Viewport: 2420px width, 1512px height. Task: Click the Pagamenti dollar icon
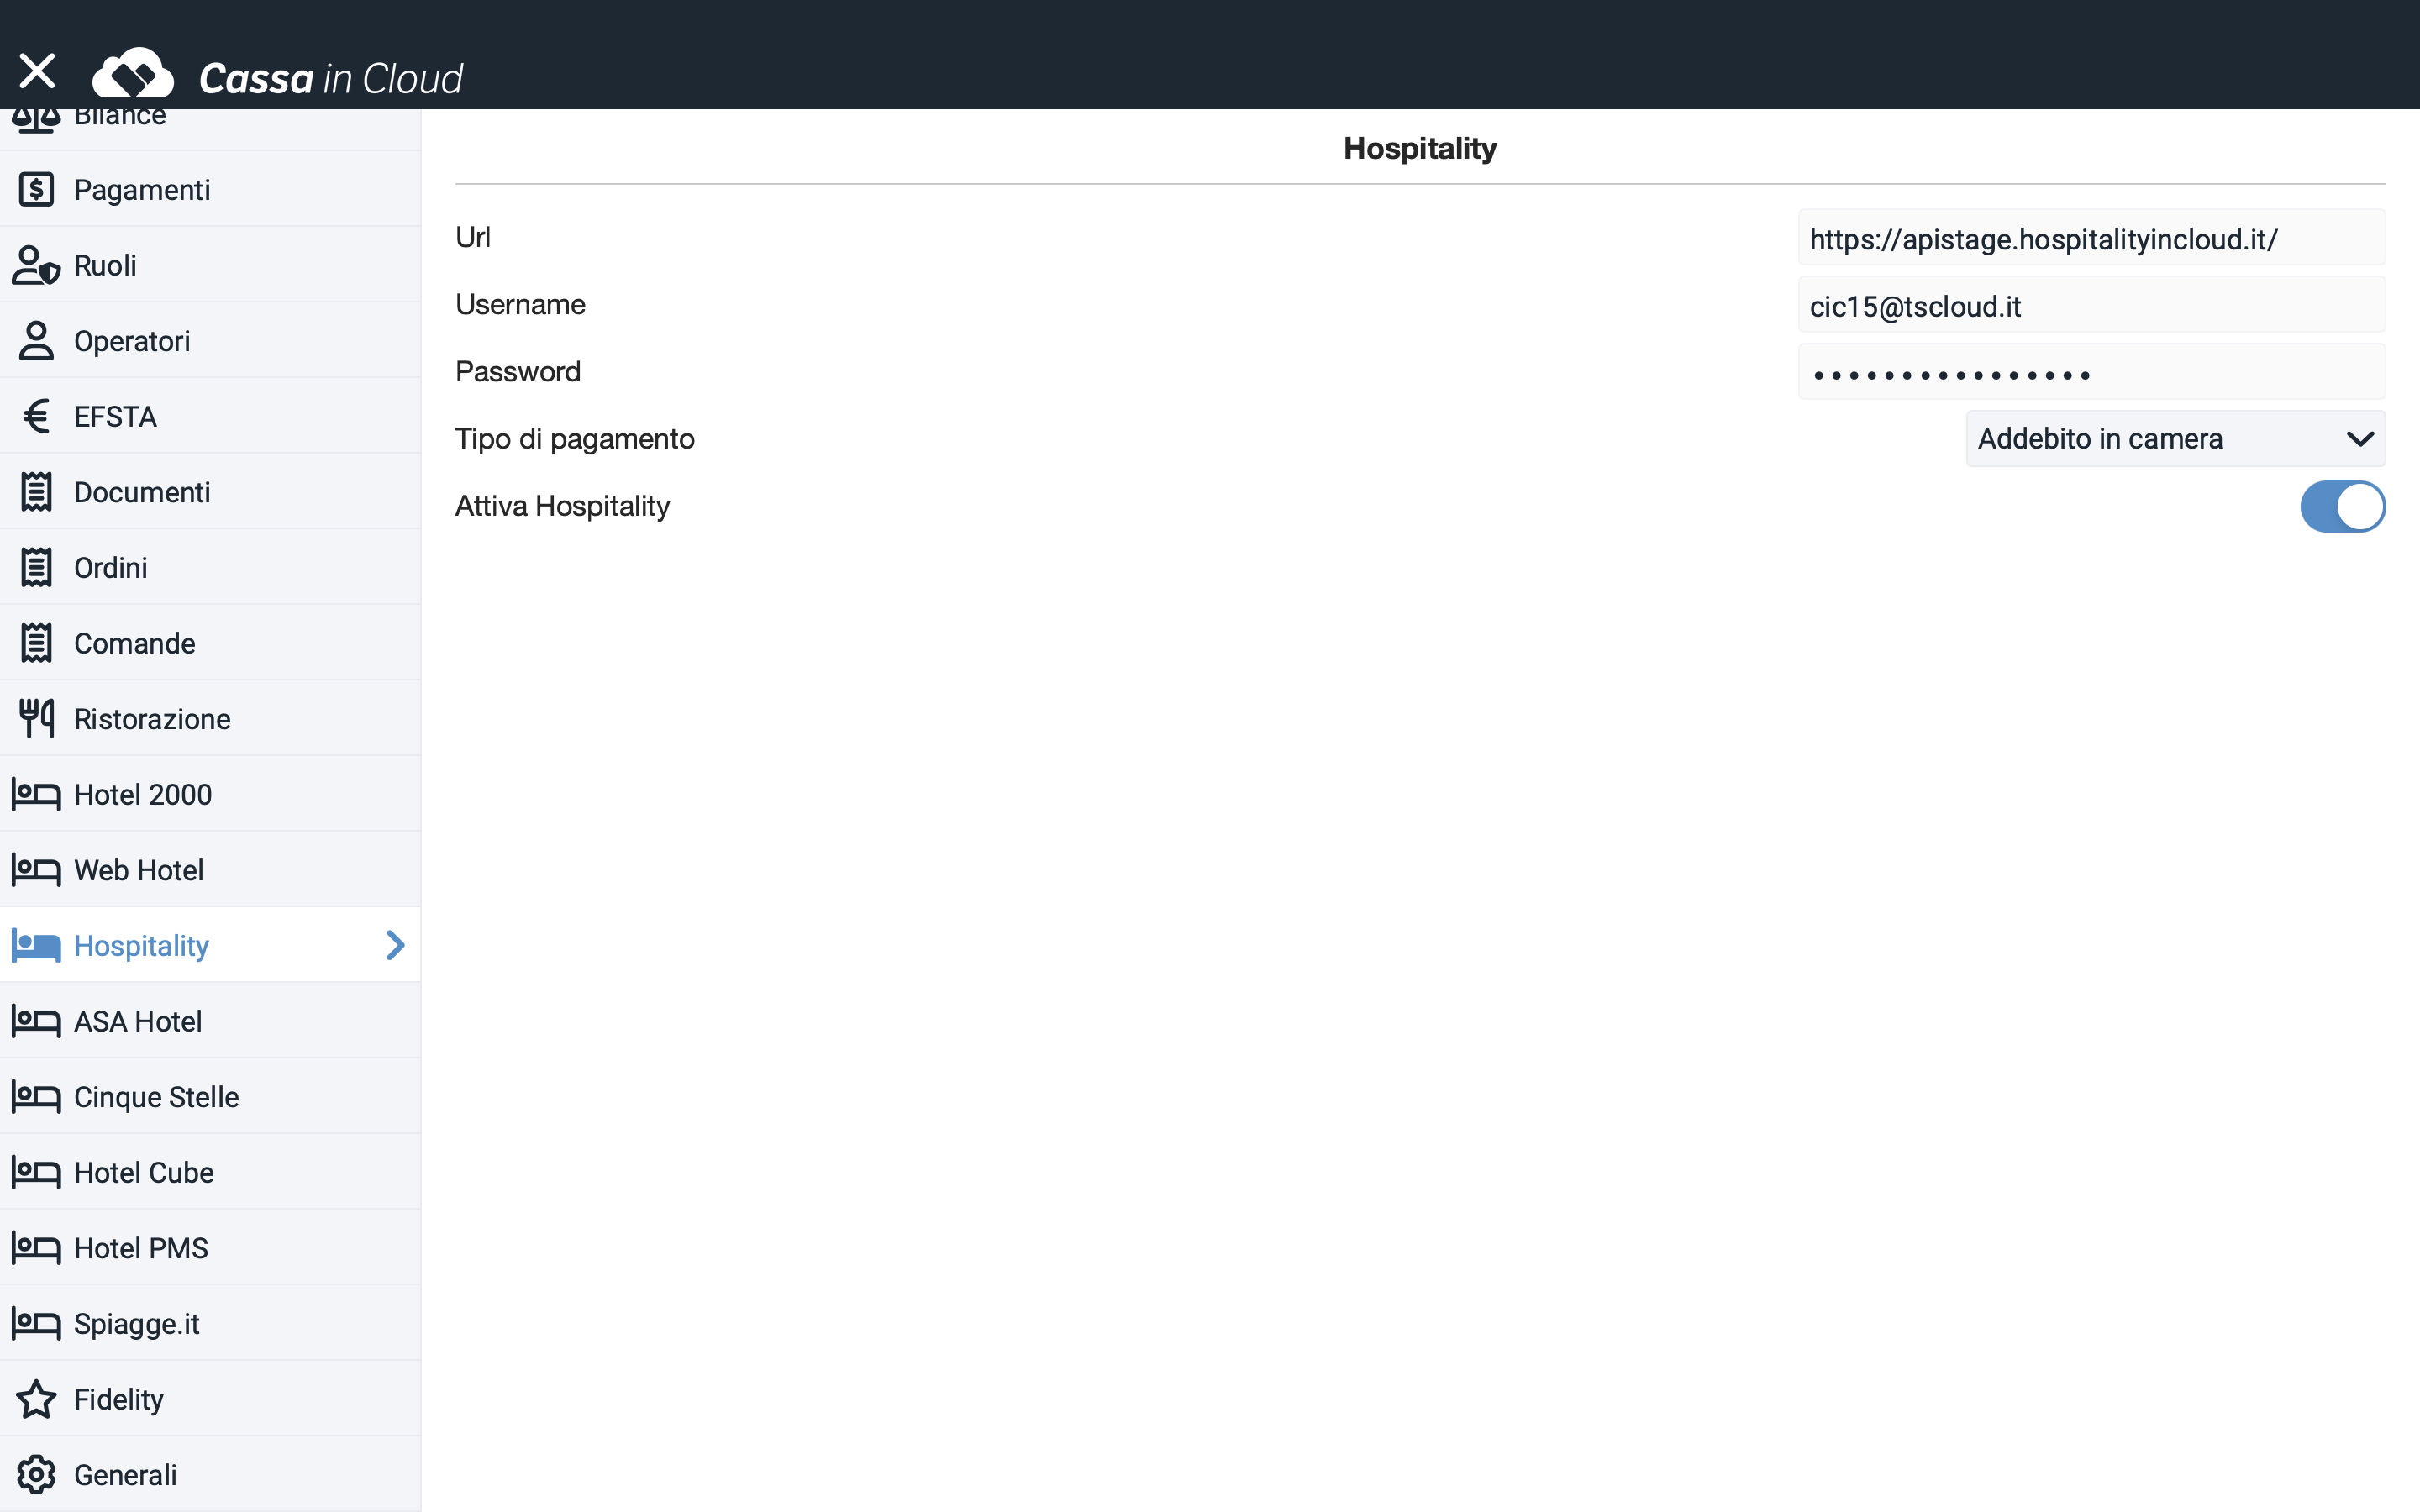click(x=36, y=189)
